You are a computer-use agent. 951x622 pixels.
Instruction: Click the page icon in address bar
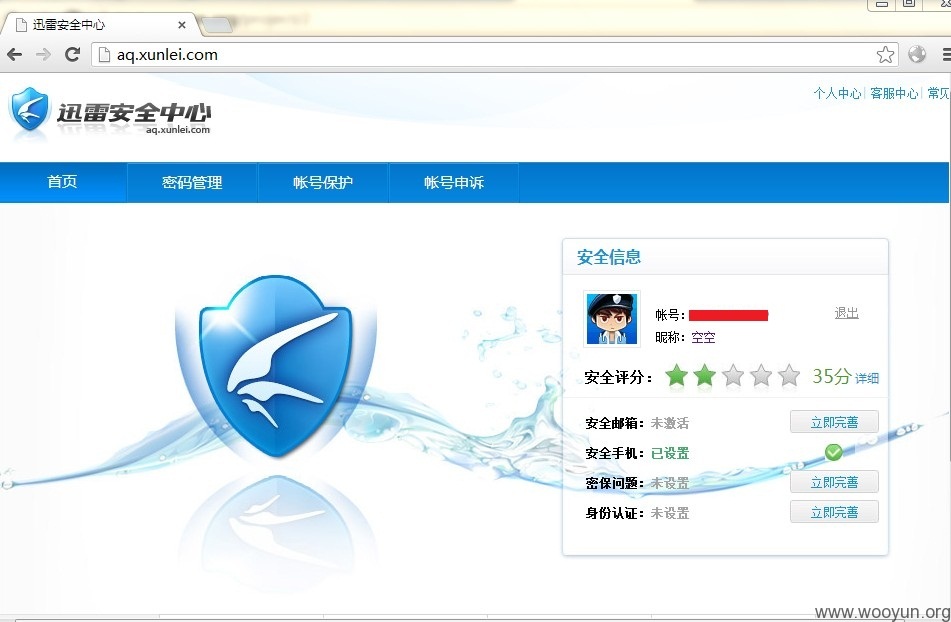pos(104,55)
